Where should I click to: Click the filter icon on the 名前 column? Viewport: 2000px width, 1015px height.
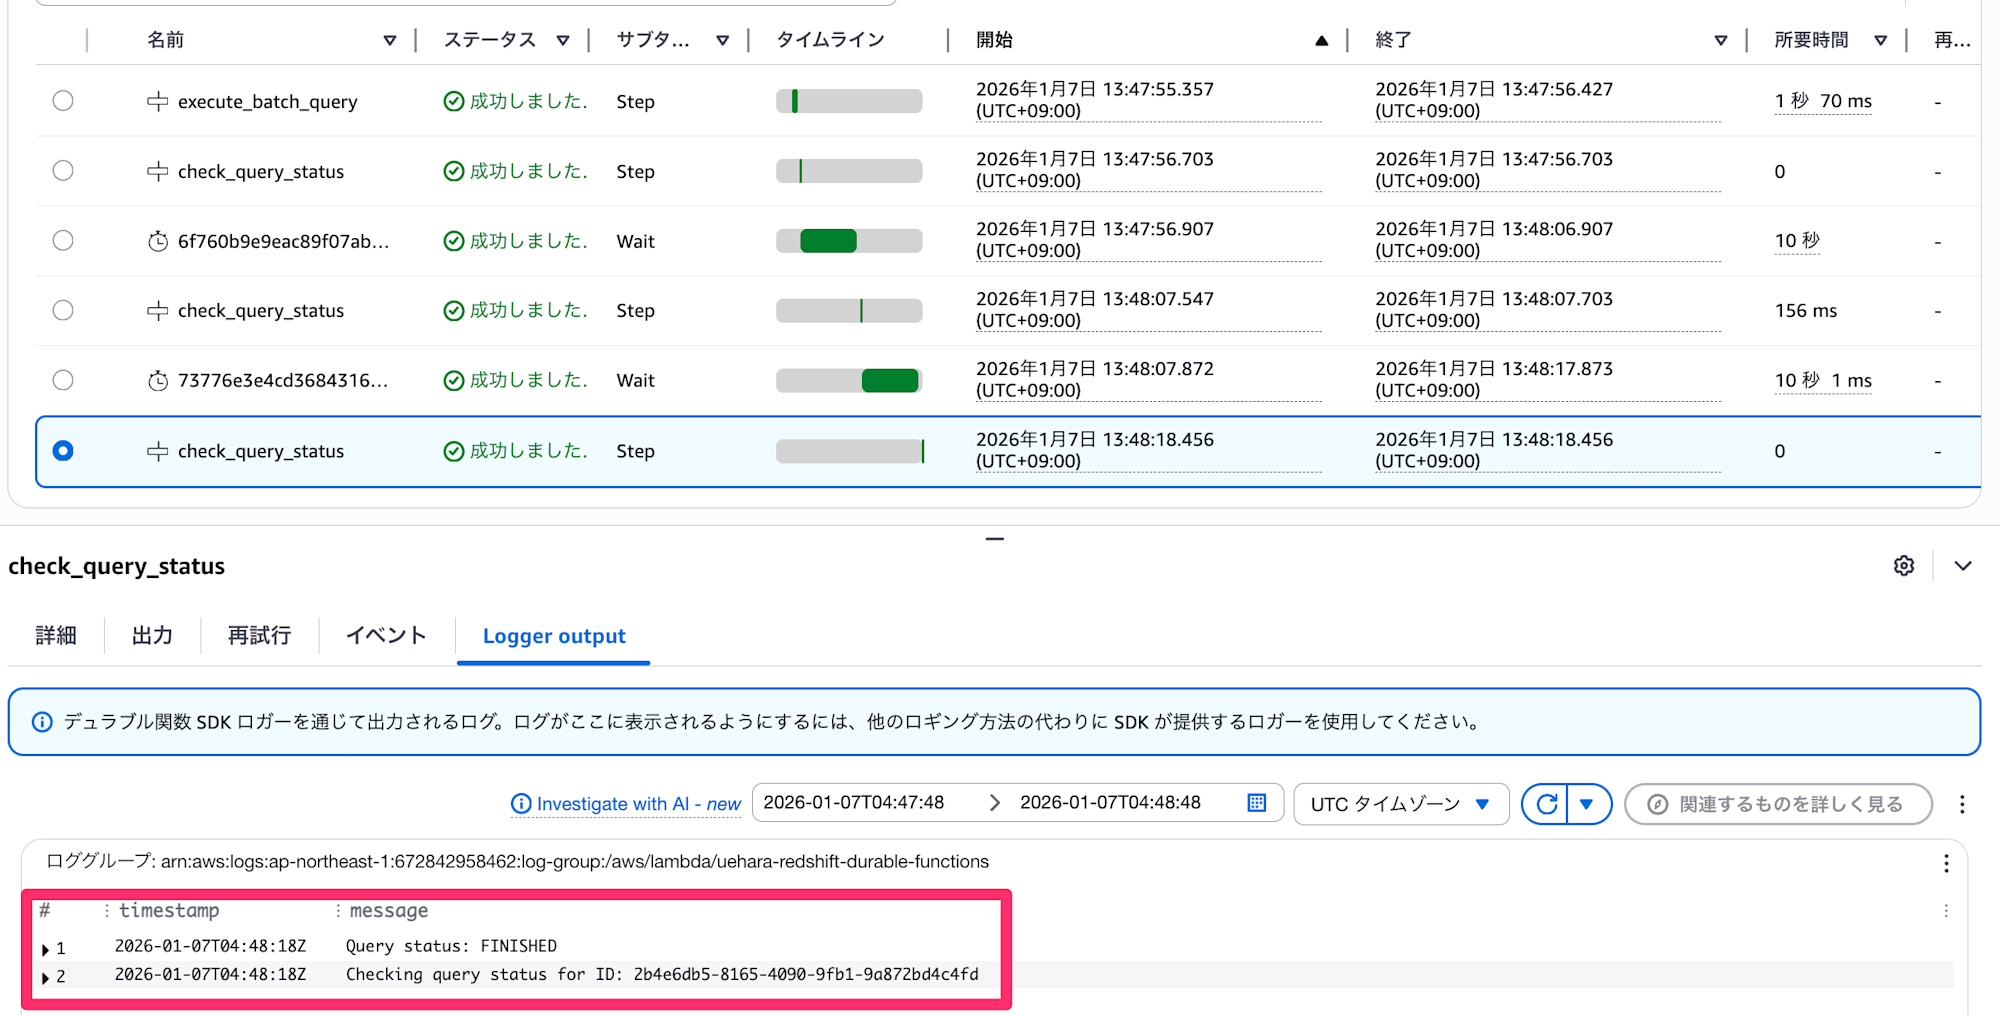pos(389,41)
